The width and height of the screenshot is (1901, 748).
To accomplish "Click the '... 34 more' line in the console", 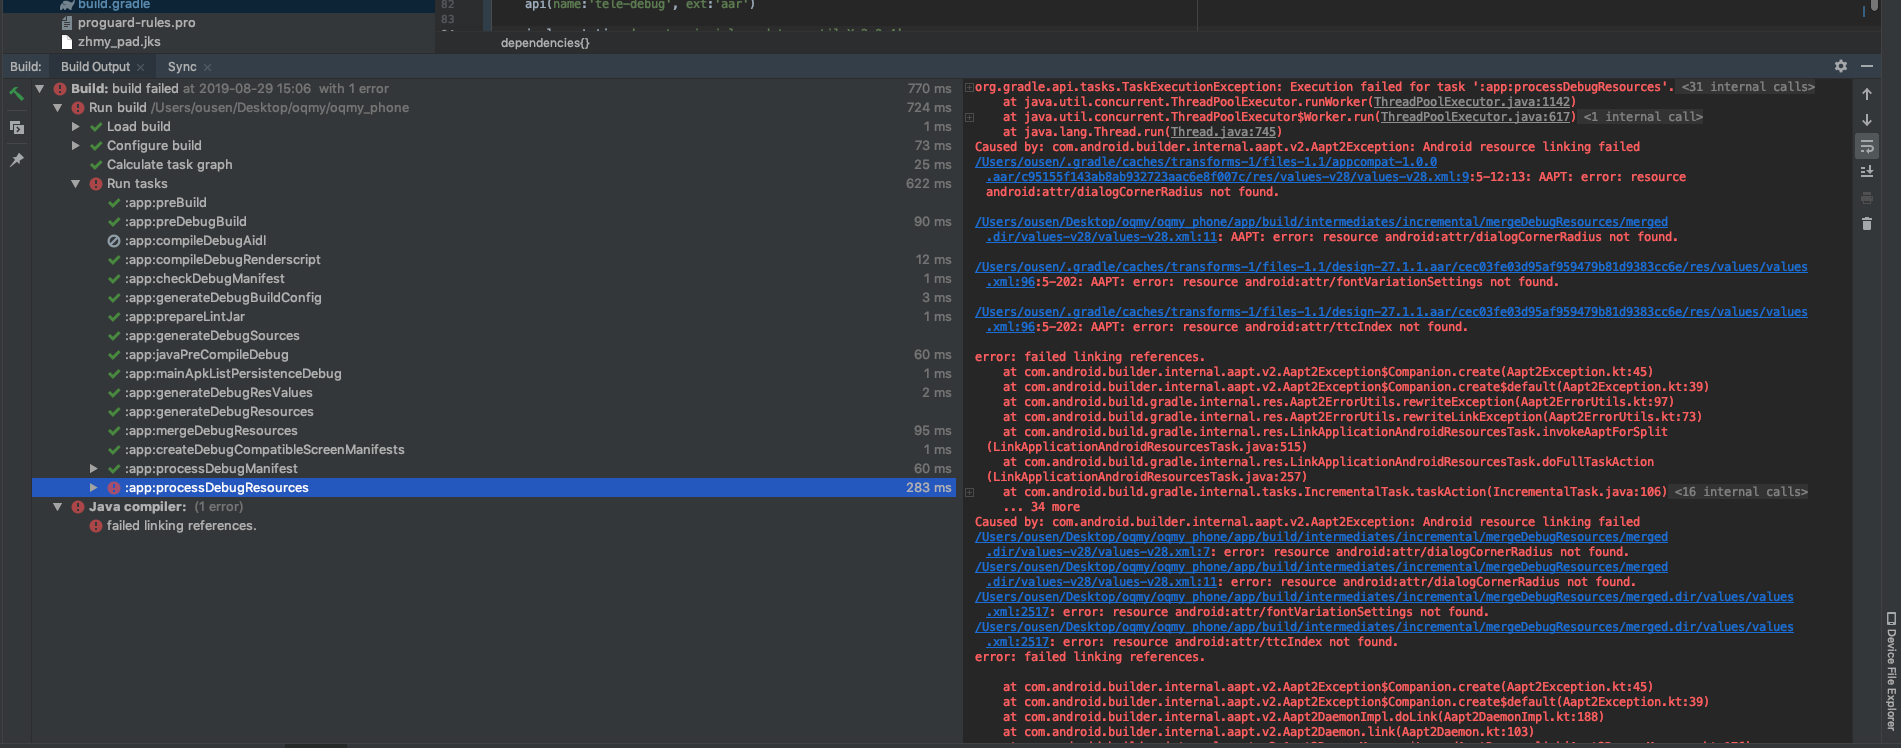I will click(1041, 507).
